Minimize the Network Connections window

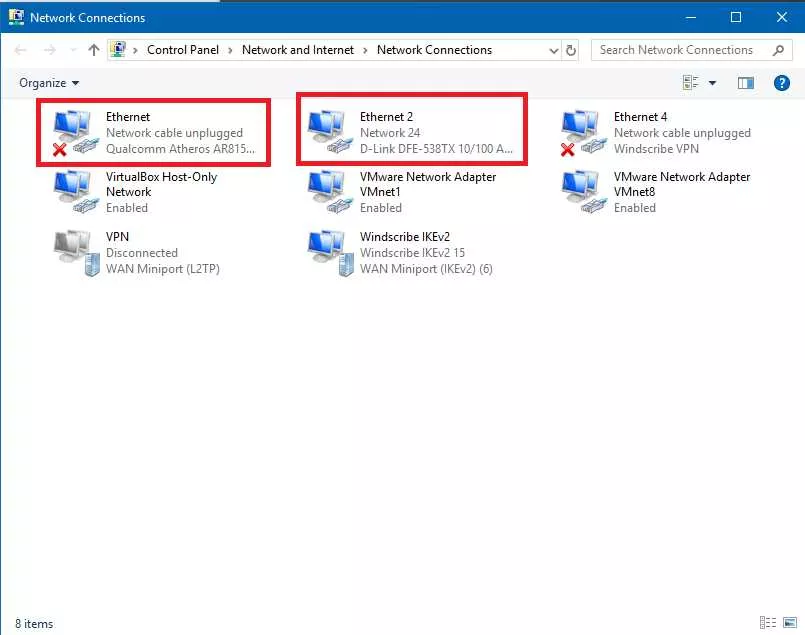click(691, 17)
